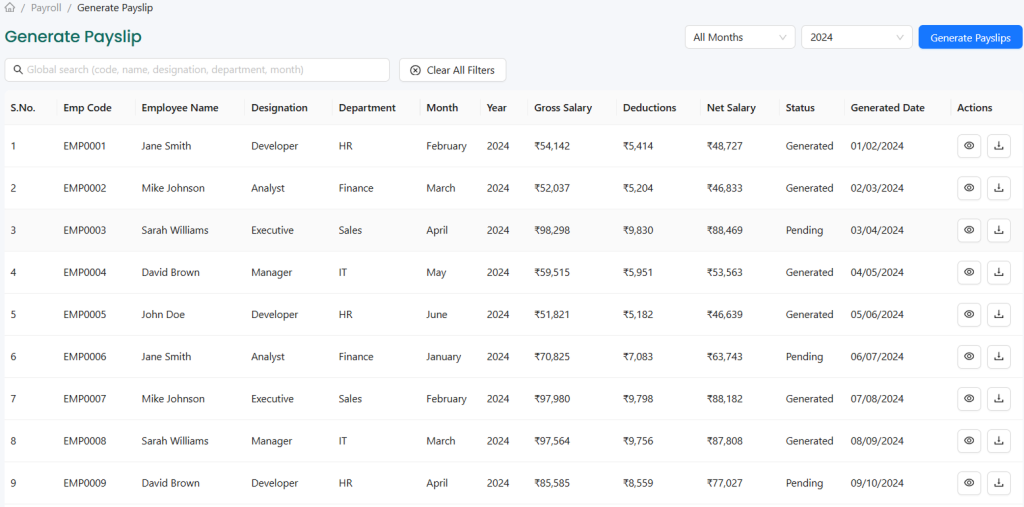Image resolution: width=1024 pixels, height=507 pixels.
Task: Open the All Months dropdown
Action: click(x=740, y=37)
